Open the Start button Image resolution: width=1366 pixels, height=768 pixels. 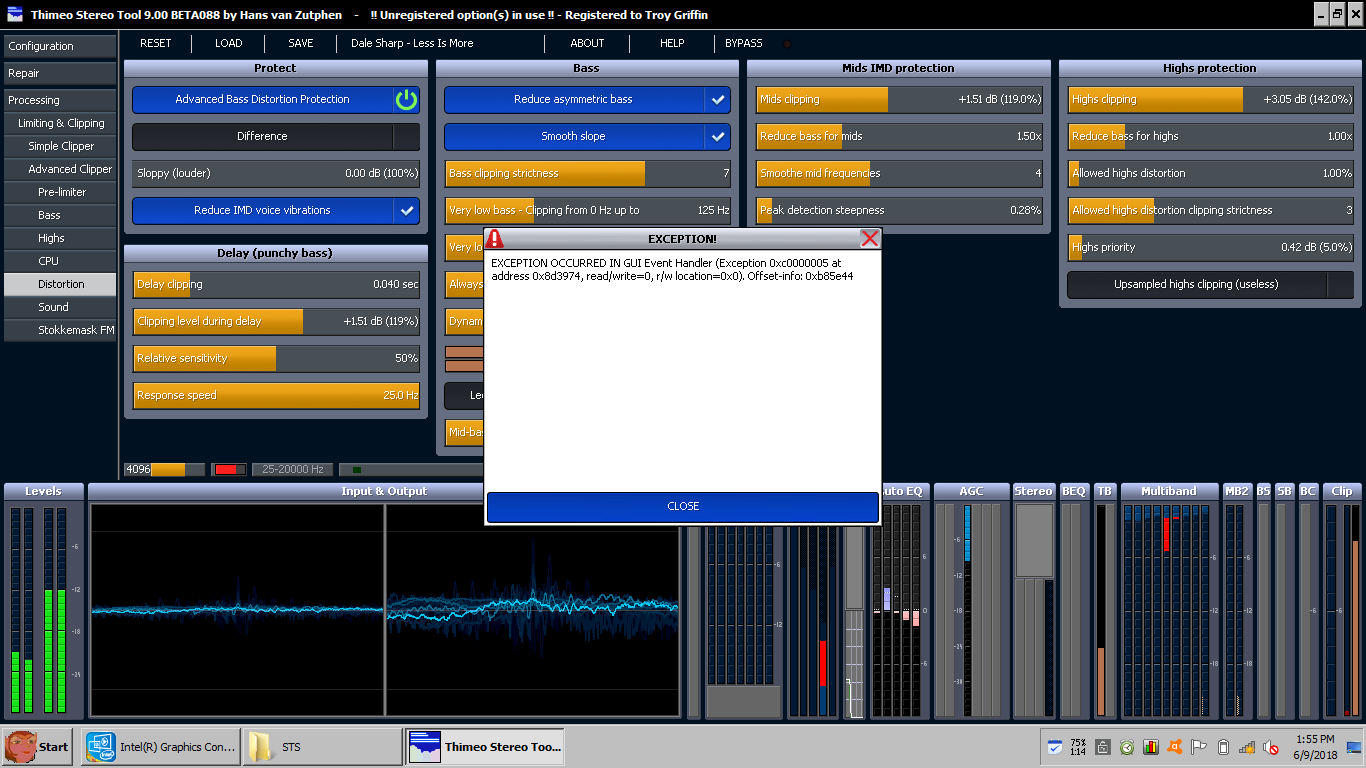pos(38,747)
